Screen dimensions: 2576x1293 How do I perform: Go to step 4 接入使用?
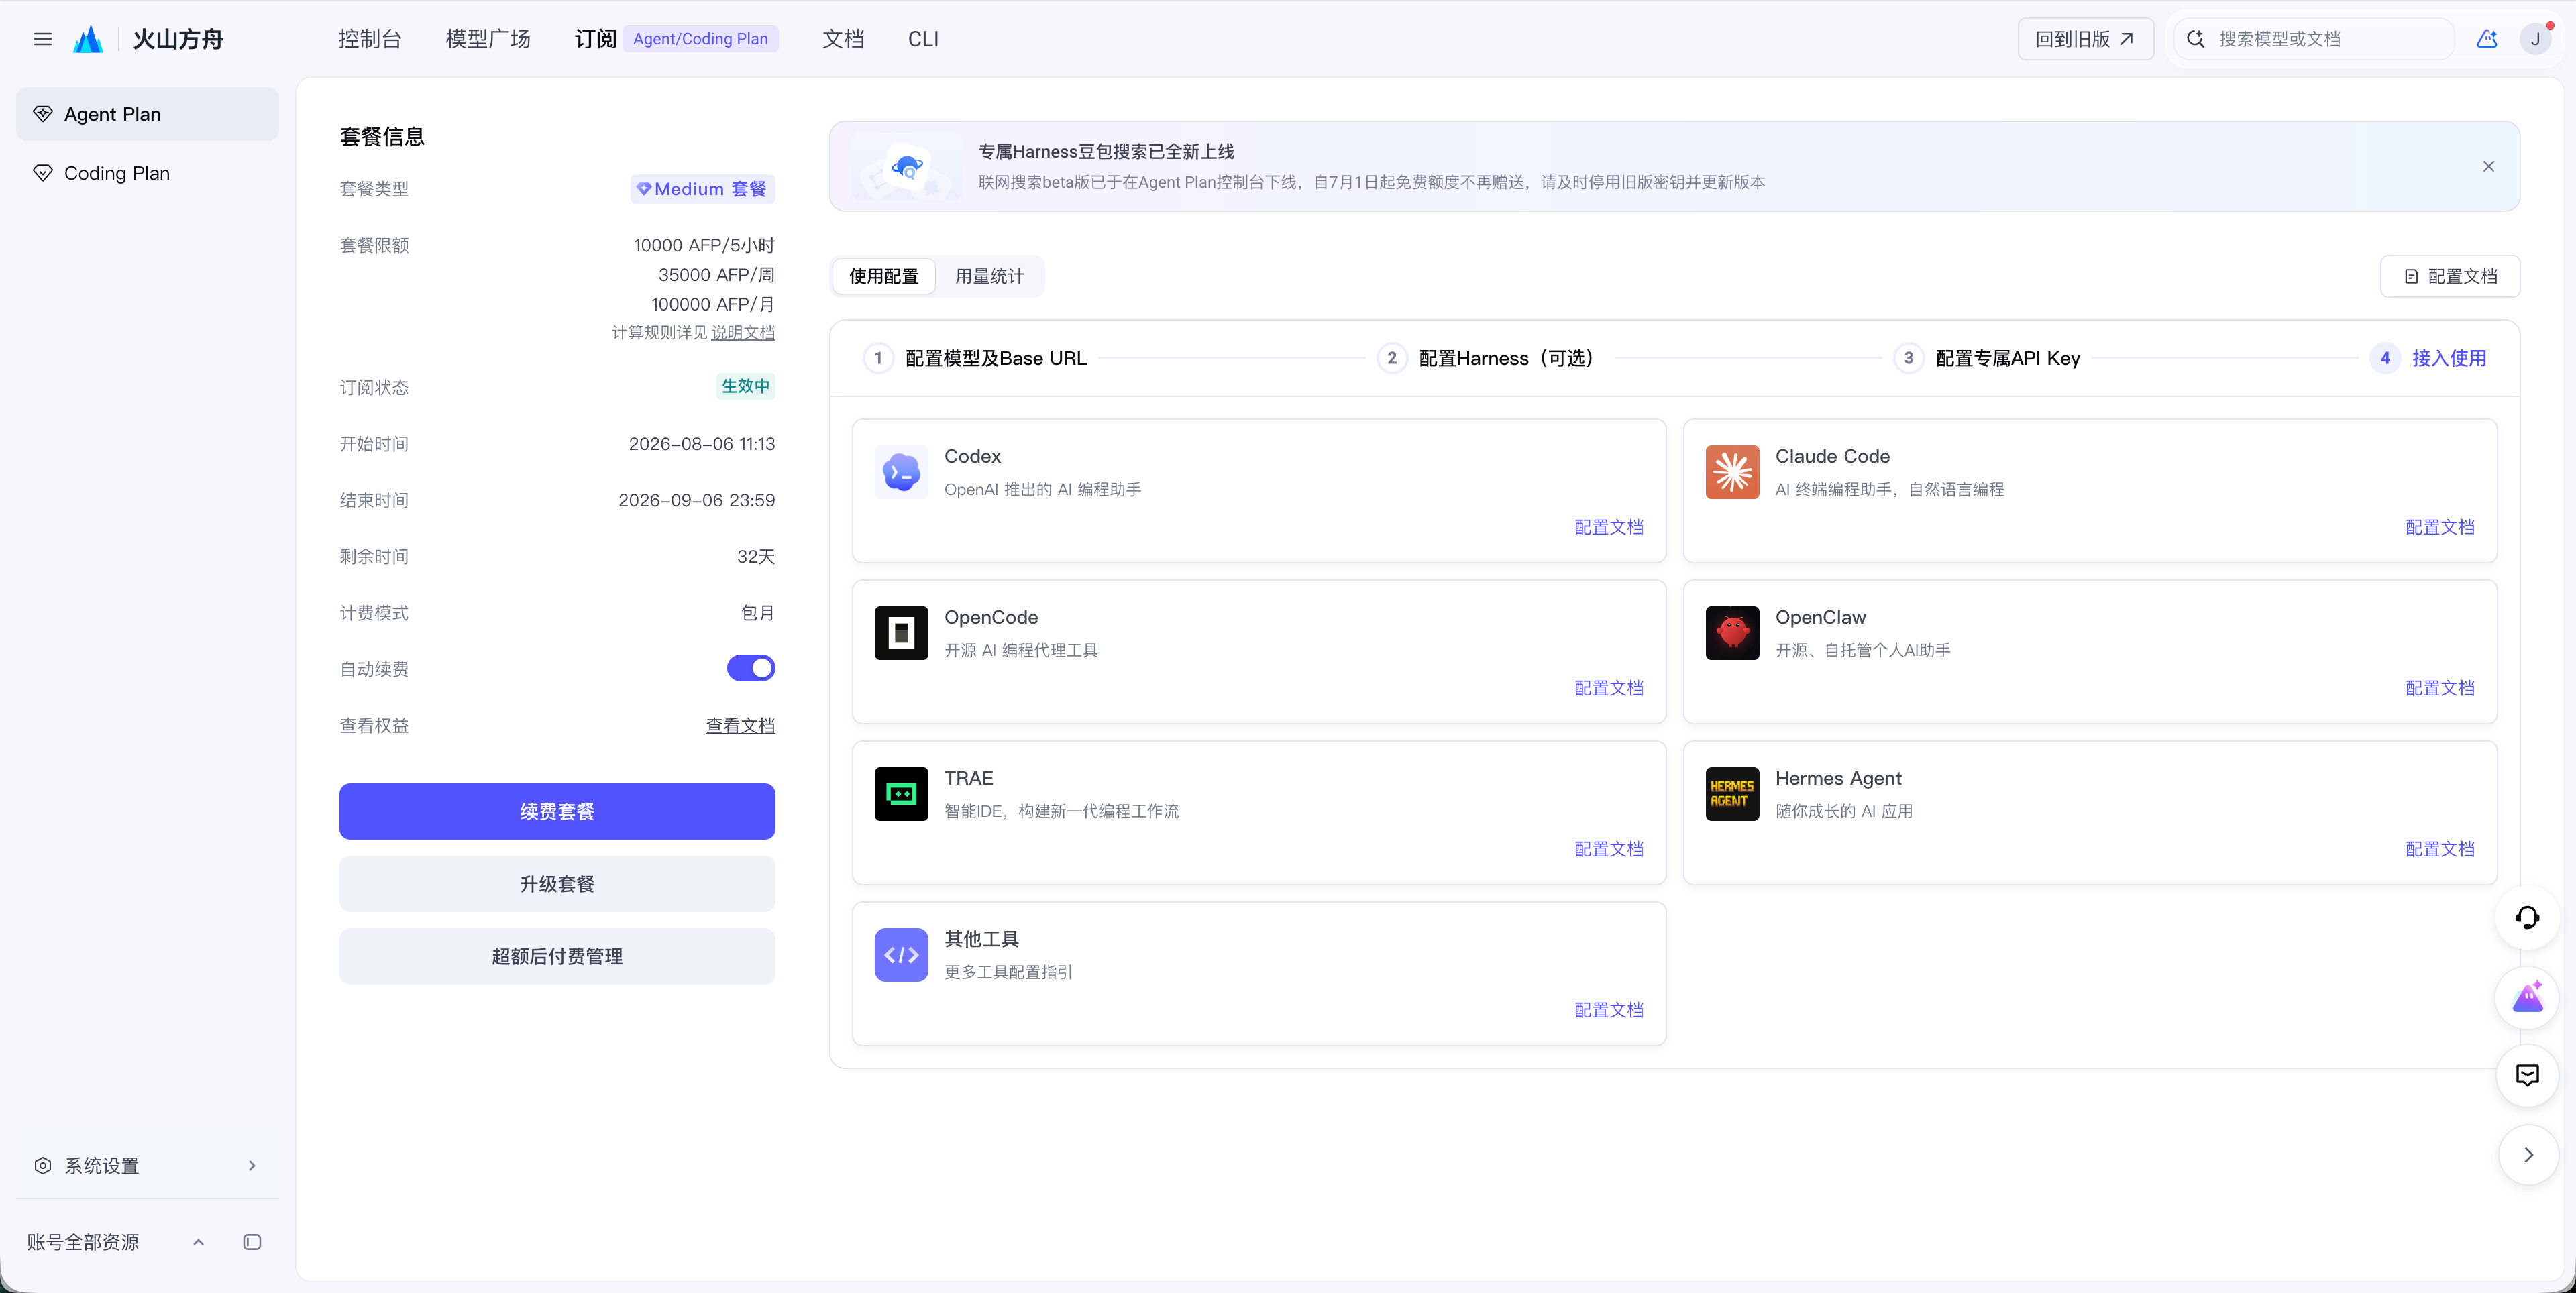coord(2428,358)
